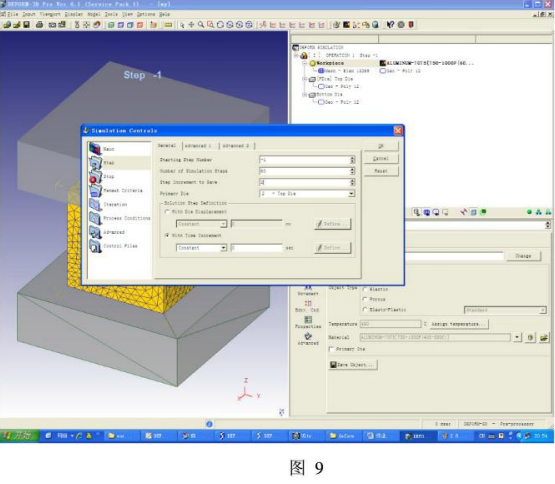Select the Pan cross-arrows tool
555x484 pixels.
(191, 25)
